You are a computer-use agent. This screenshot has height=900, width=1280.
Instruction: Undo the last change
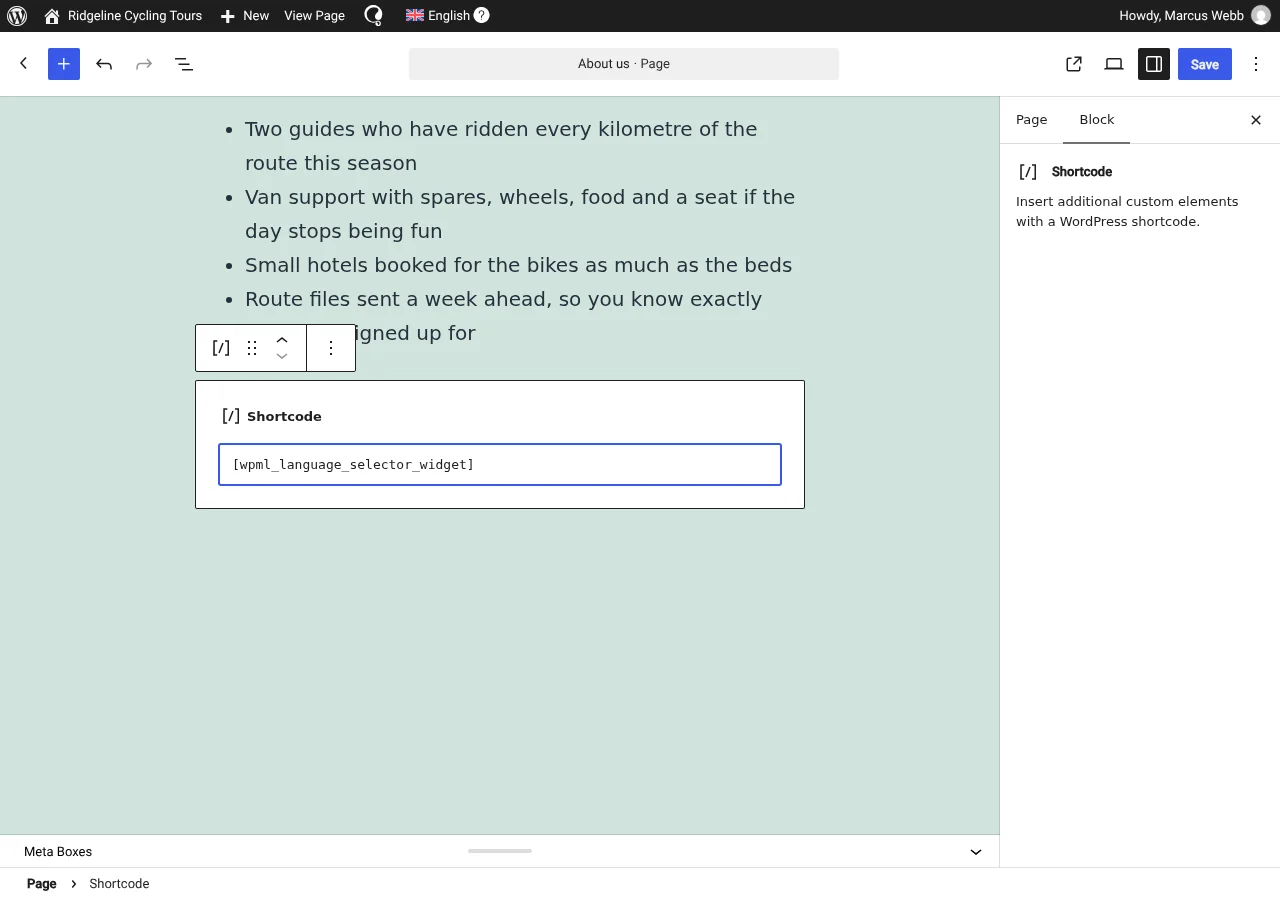tap(104, 64)
